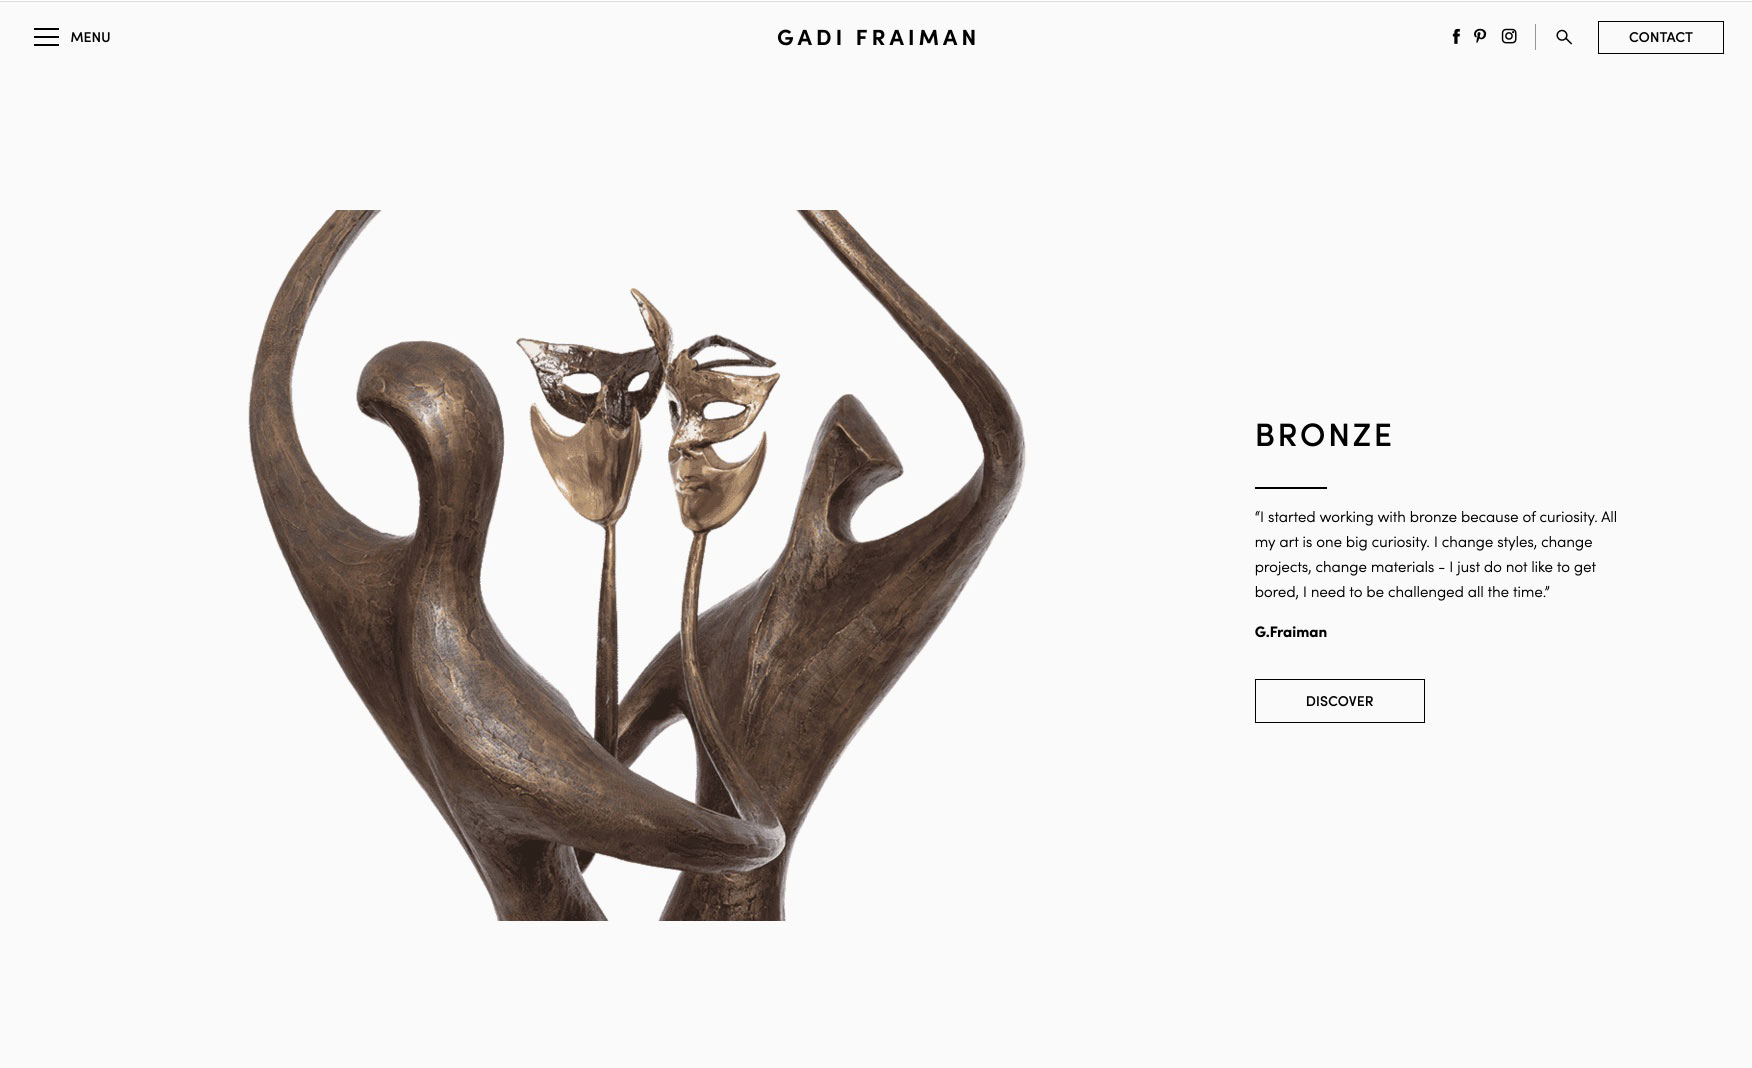The width and height of the screenshot is (1752, 1068).
Task: Click the G.Fraiman signature text
Action: (1291, 632)
